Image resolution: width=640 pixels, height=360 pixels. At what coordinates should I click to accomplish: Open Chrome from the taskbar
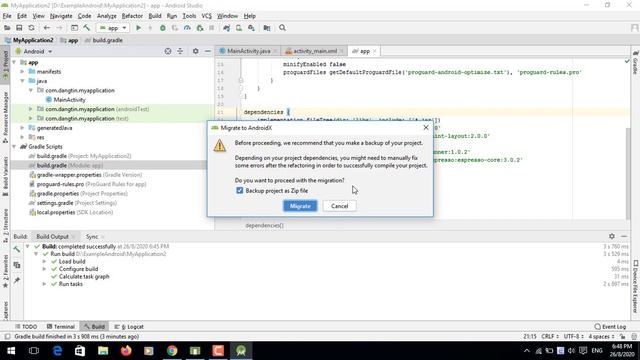pos(172,351)
